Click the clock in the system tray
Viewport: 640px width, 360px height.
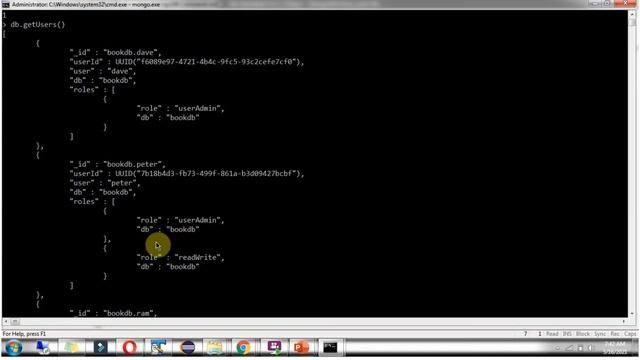click(614, 348)
